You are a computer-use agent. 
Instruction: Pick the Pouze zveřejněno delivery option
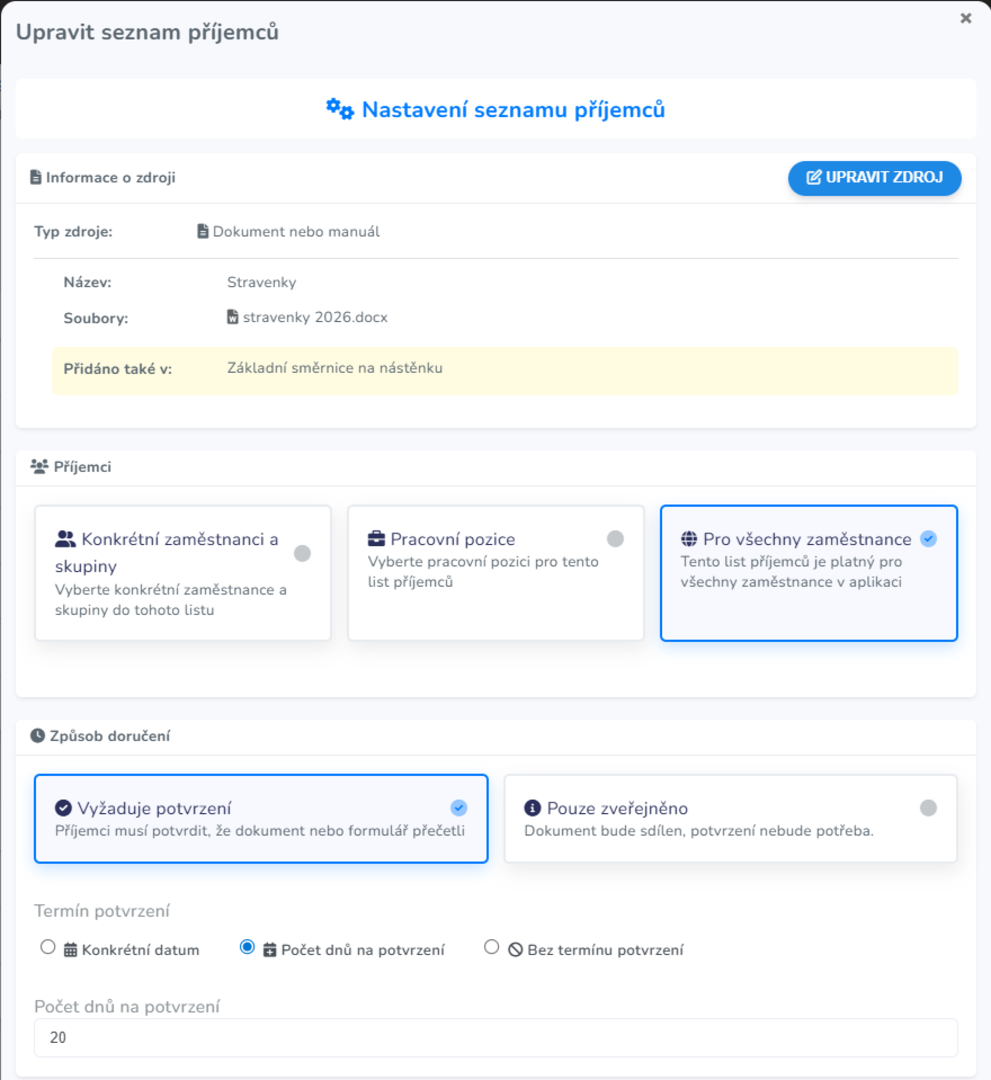tap(730, 819)
